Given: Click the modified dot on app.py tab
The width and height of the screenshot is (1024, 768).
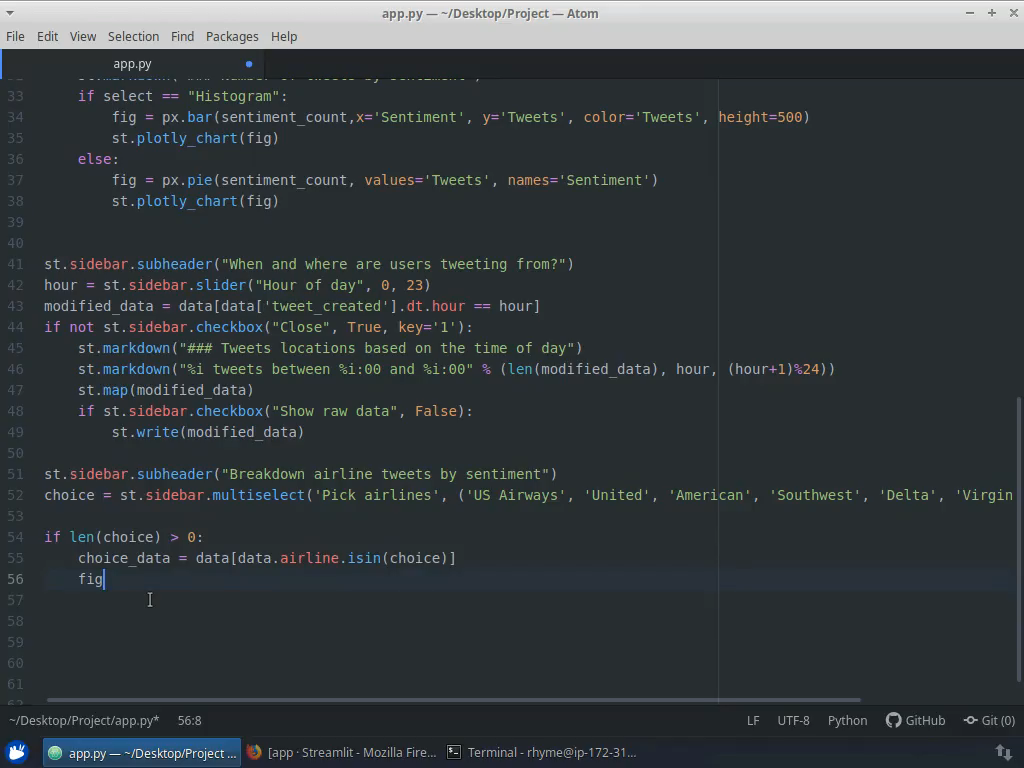Looking at the screenshot, I should [249, 64].
